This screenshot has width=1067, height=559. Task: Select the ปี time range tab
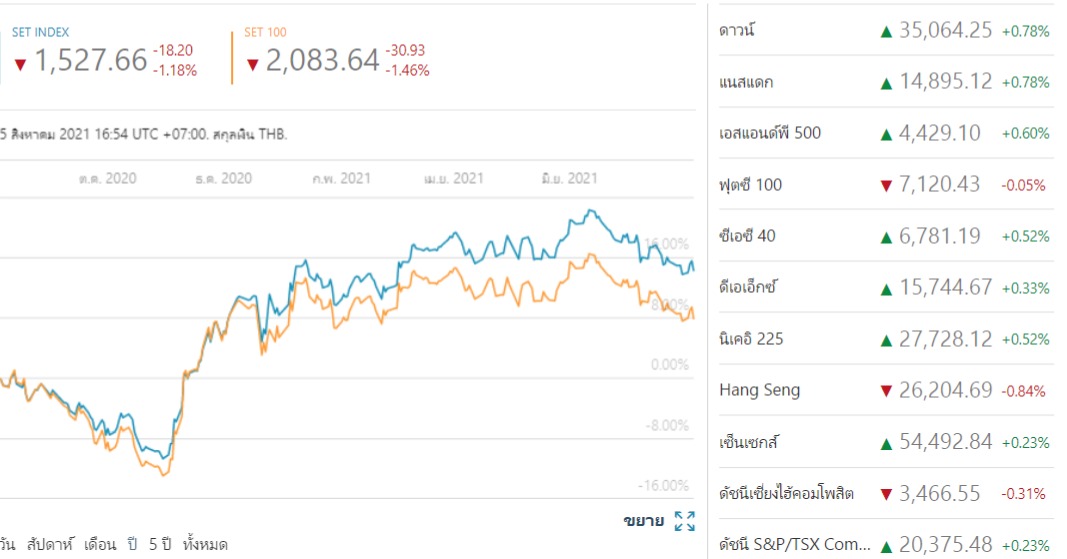(x=133, y=545)
